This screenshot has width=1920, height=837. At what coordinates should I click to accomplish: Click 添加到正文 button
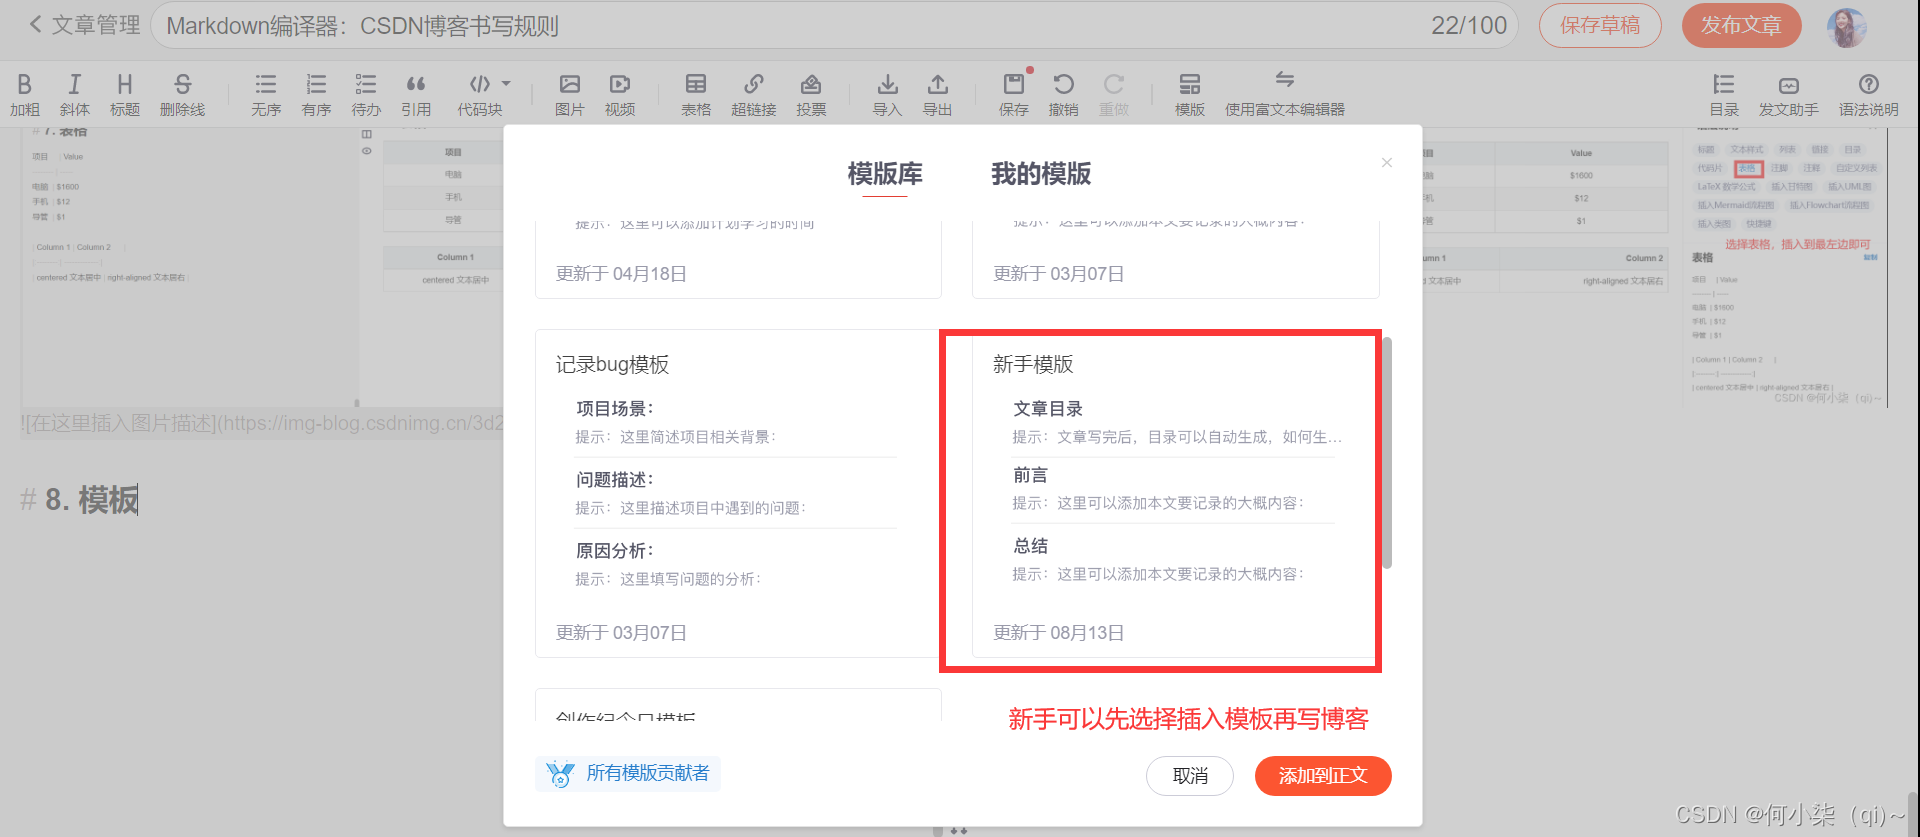point(1323,776)
